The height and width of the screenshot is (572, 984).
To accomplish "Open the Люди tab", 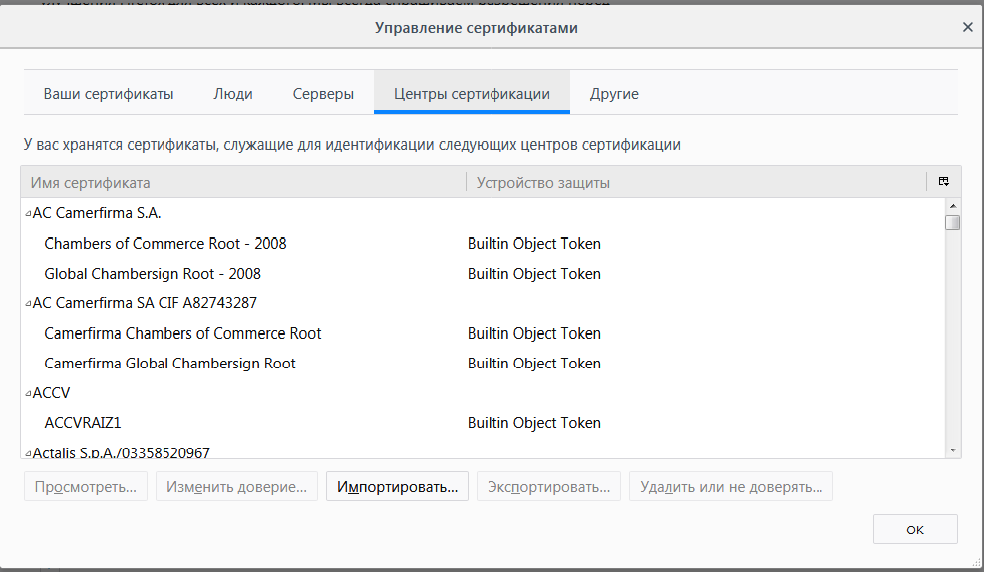I will [x=233, y=94].
